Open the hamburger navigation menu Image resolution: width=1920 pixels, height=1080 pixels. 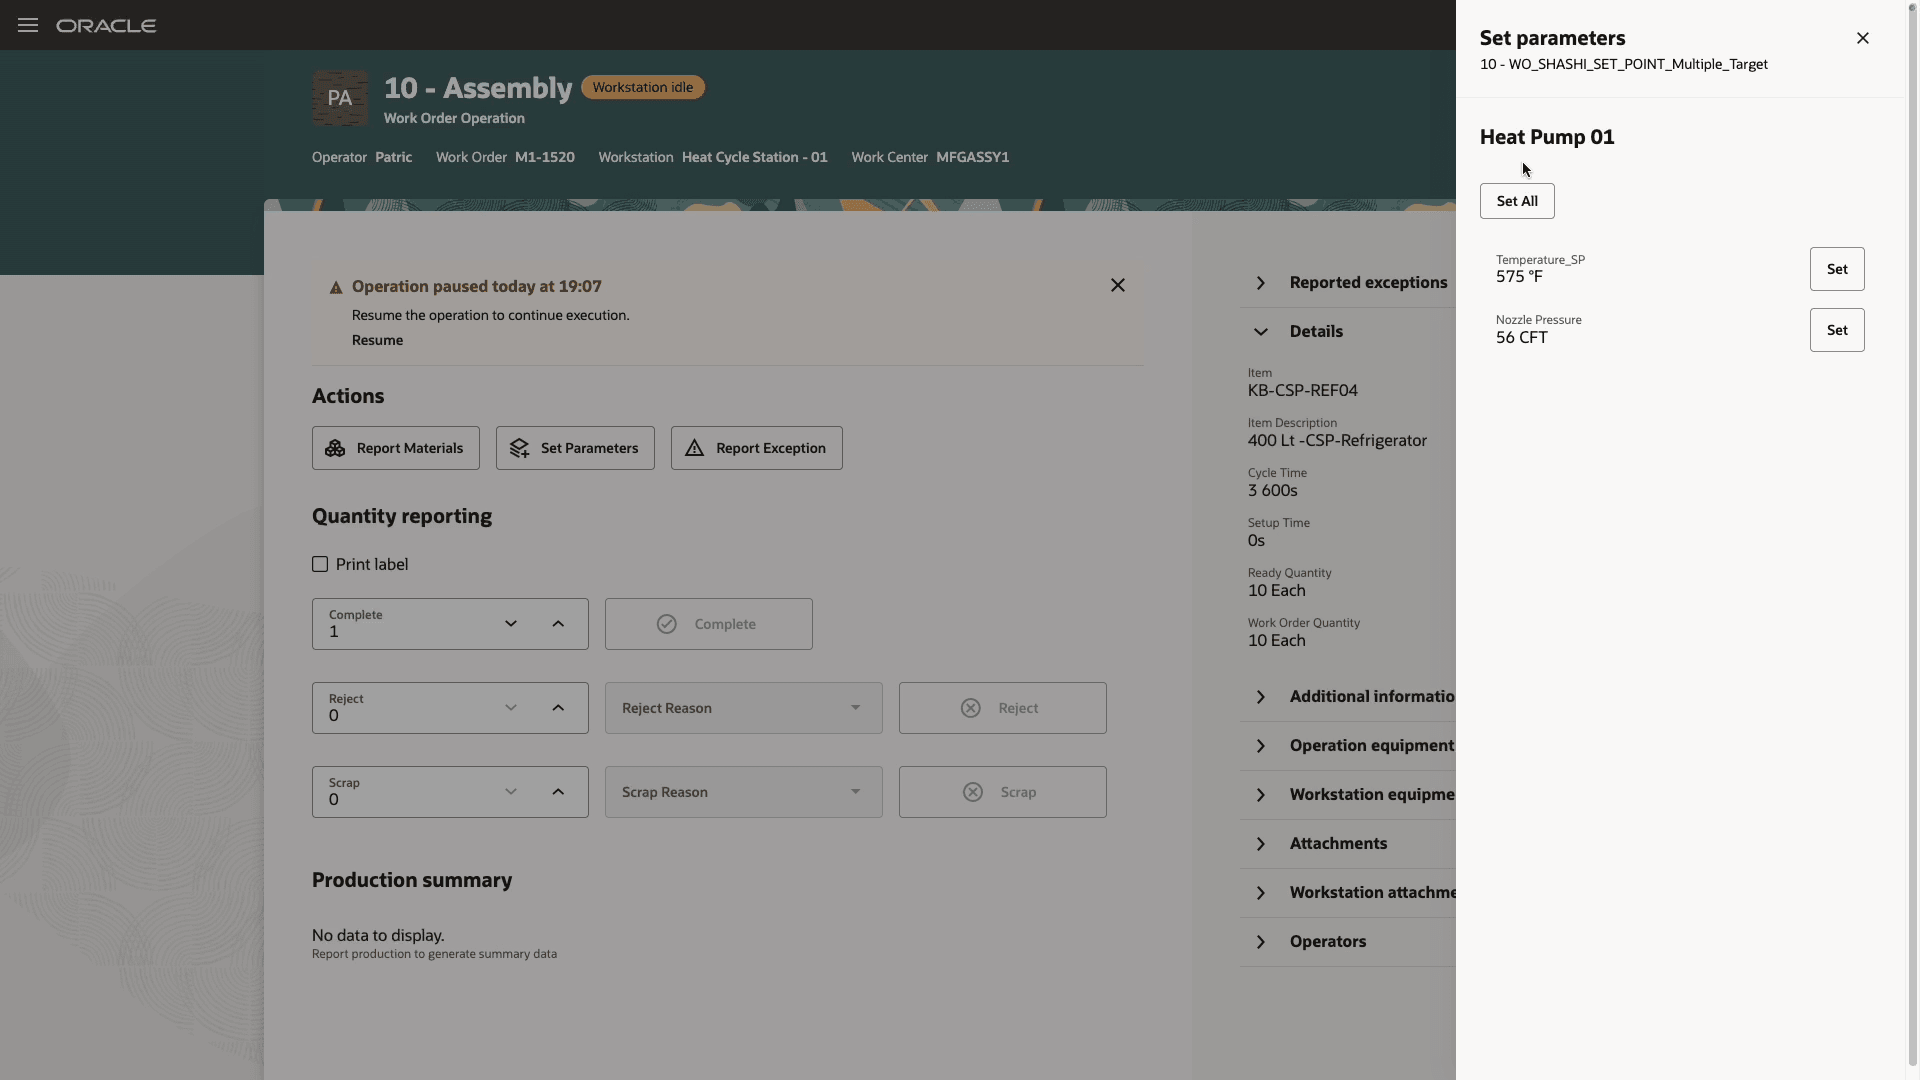[28, 25]
